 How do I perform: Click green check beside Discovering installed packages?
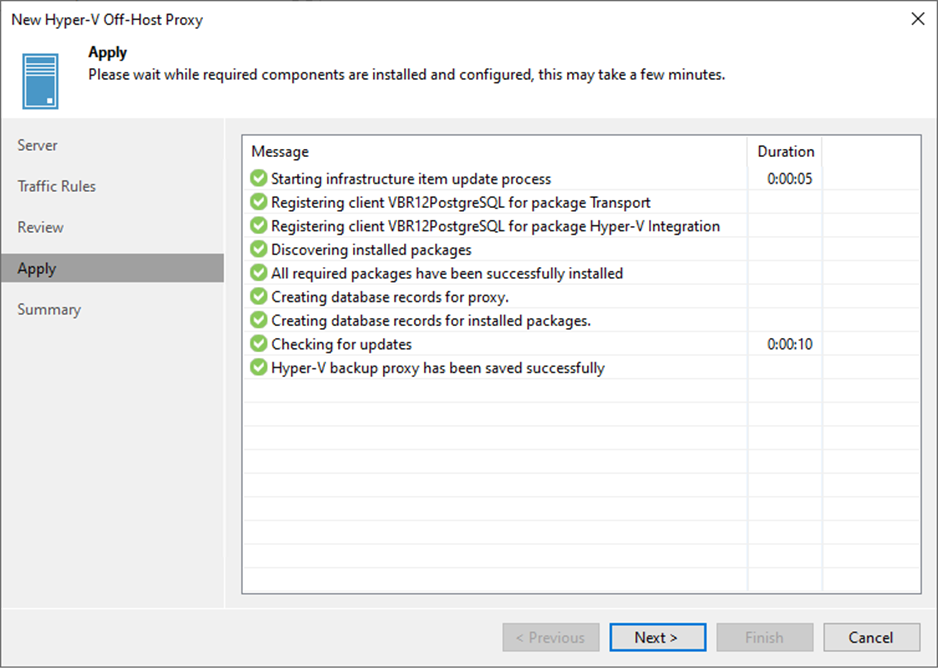tap(258, 249)
